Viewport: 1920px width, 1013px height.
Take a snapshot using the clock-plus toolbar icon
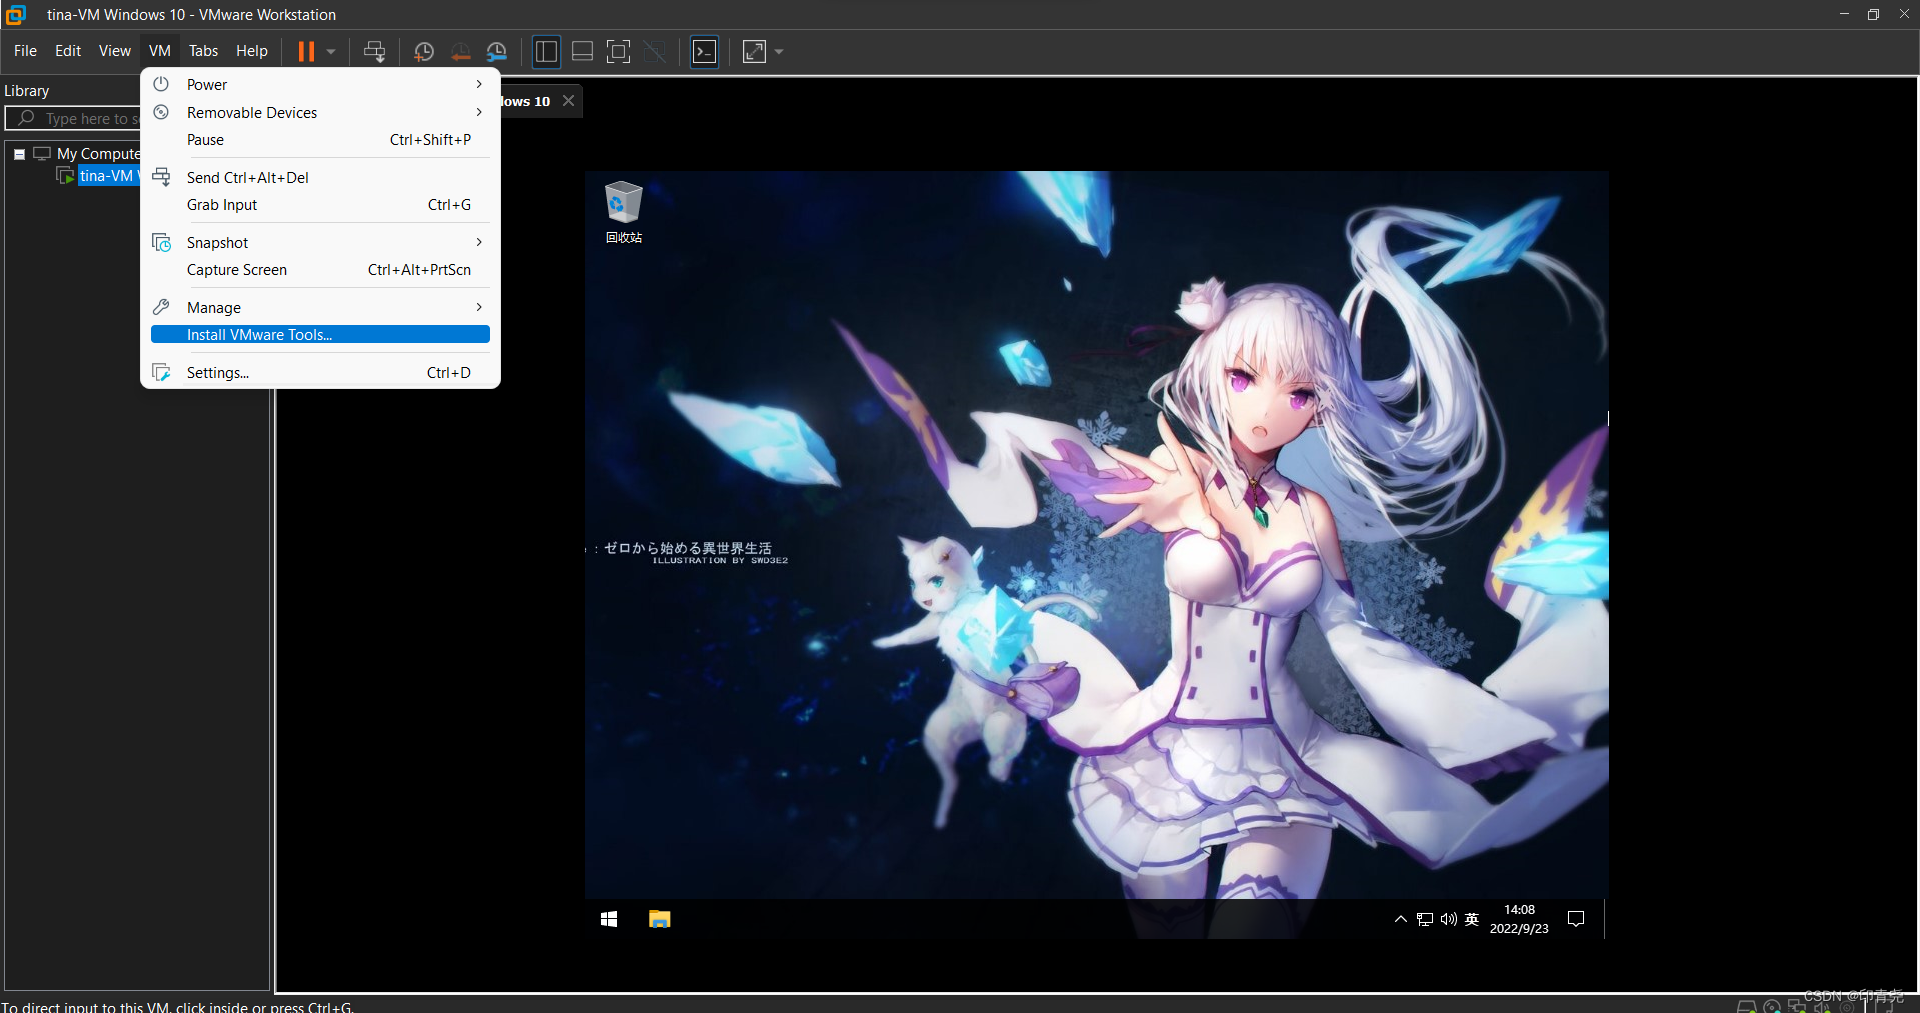click(x=424, y=51)
